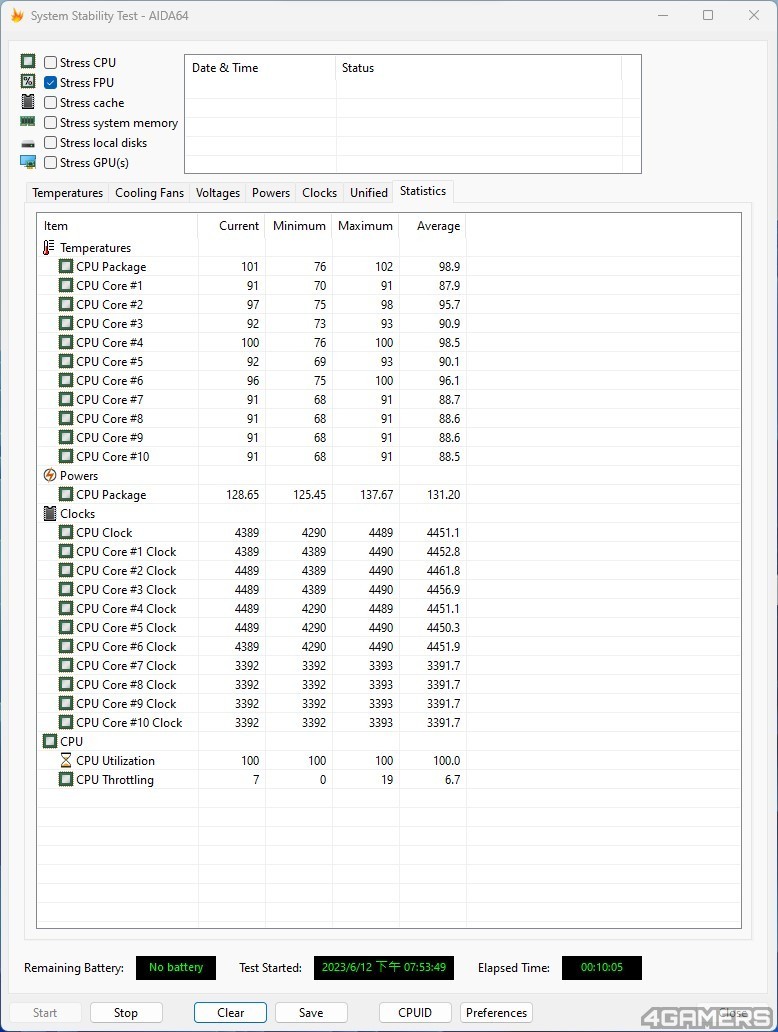The image size is (778, 1032).
Task: Click the Date & Time log column header
Action: (261, 68)
